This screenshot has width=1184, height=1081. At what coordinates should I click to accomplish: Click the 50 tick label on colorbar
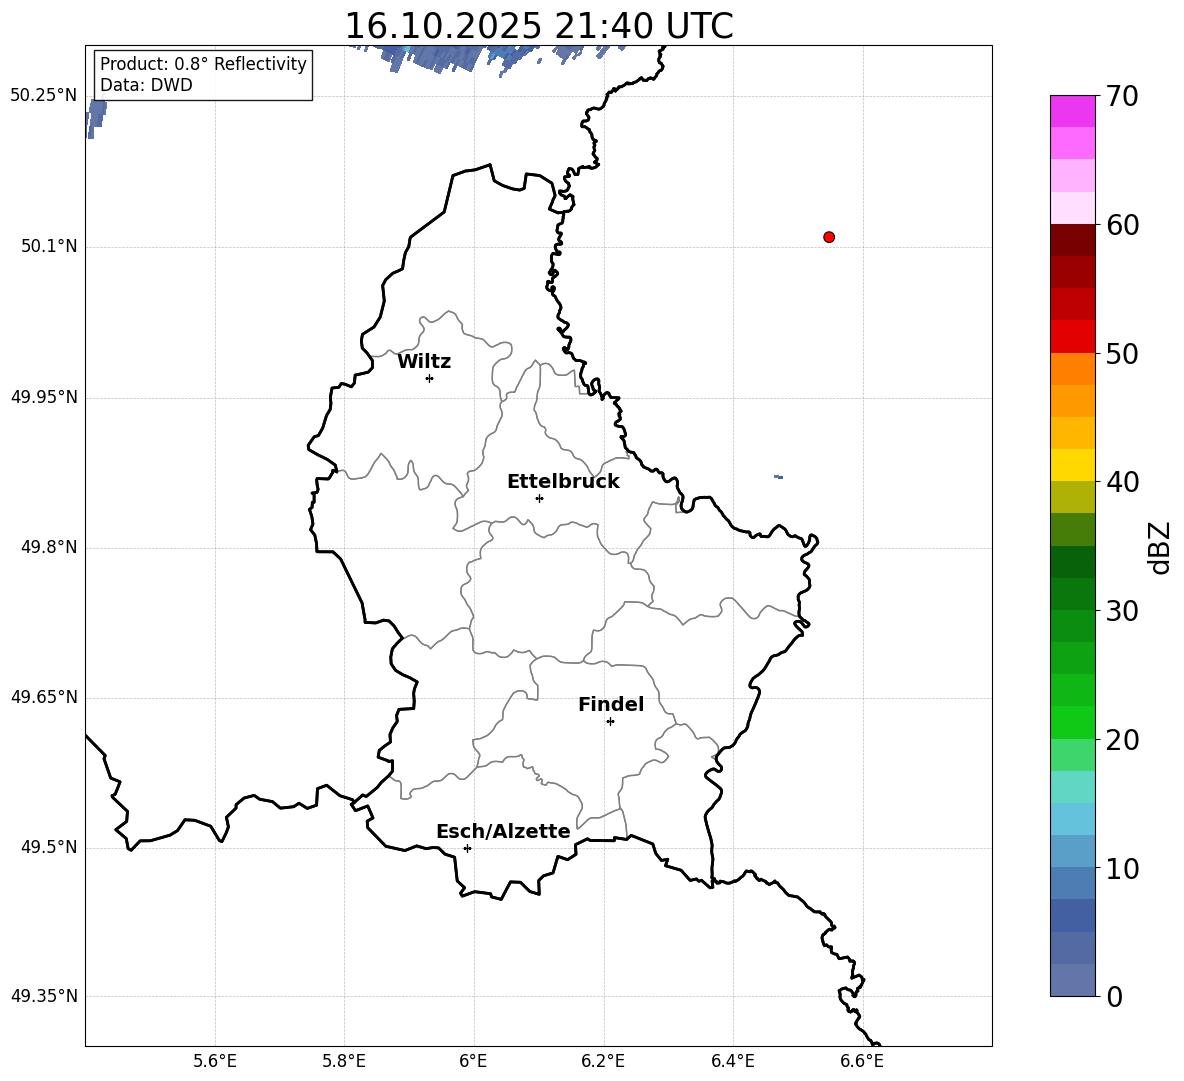1122,354
